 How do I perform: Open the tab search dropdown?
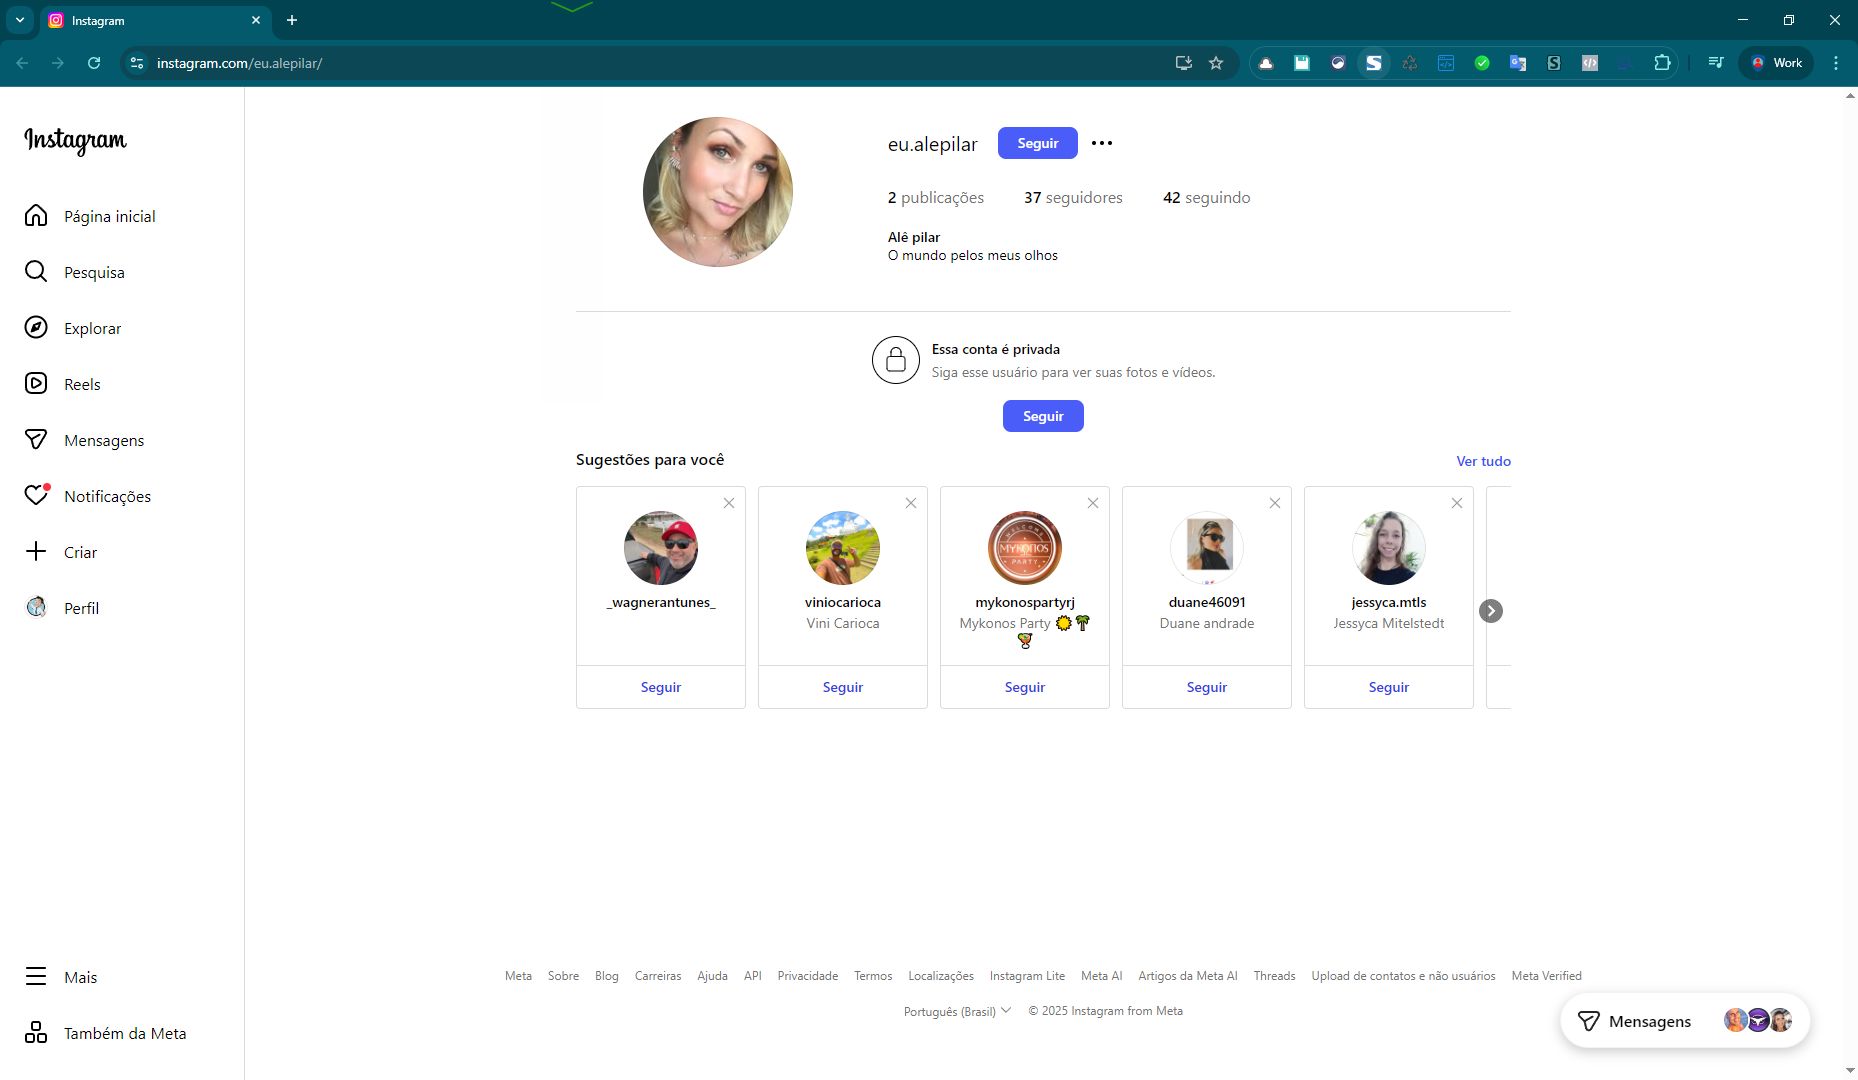[x=20, y=20]
